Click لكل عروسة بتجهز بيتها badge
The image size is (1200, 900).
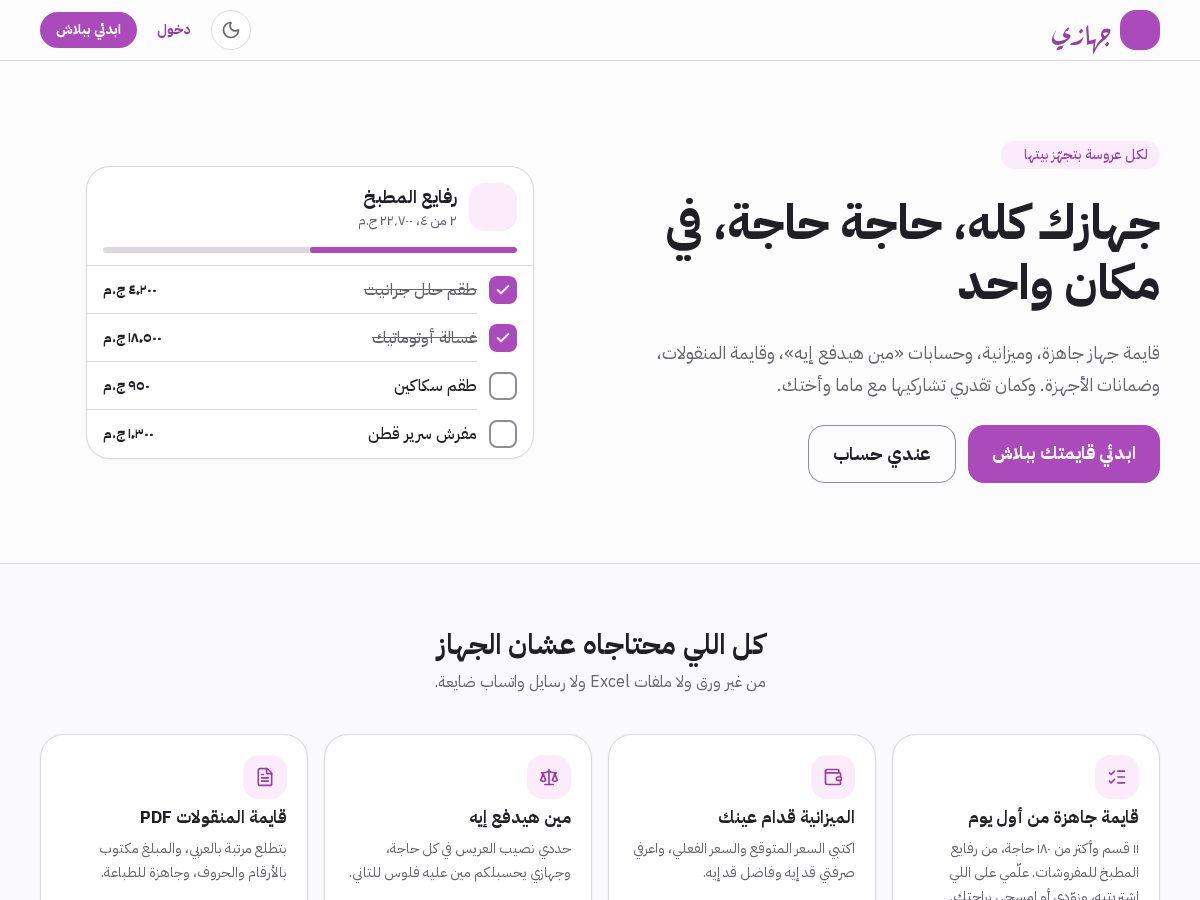point(1080,155)
